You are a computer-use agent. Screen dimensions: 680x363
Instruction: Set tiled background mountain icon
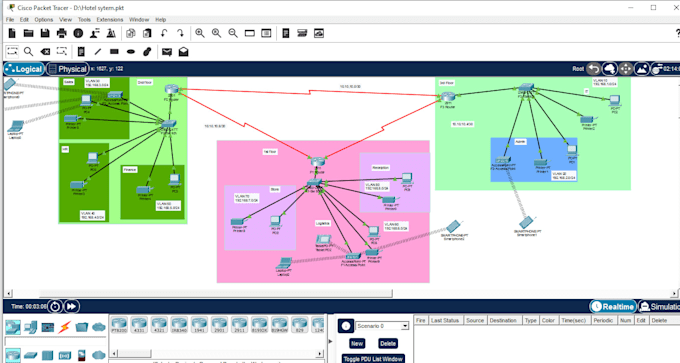click(x=642, y=69)
